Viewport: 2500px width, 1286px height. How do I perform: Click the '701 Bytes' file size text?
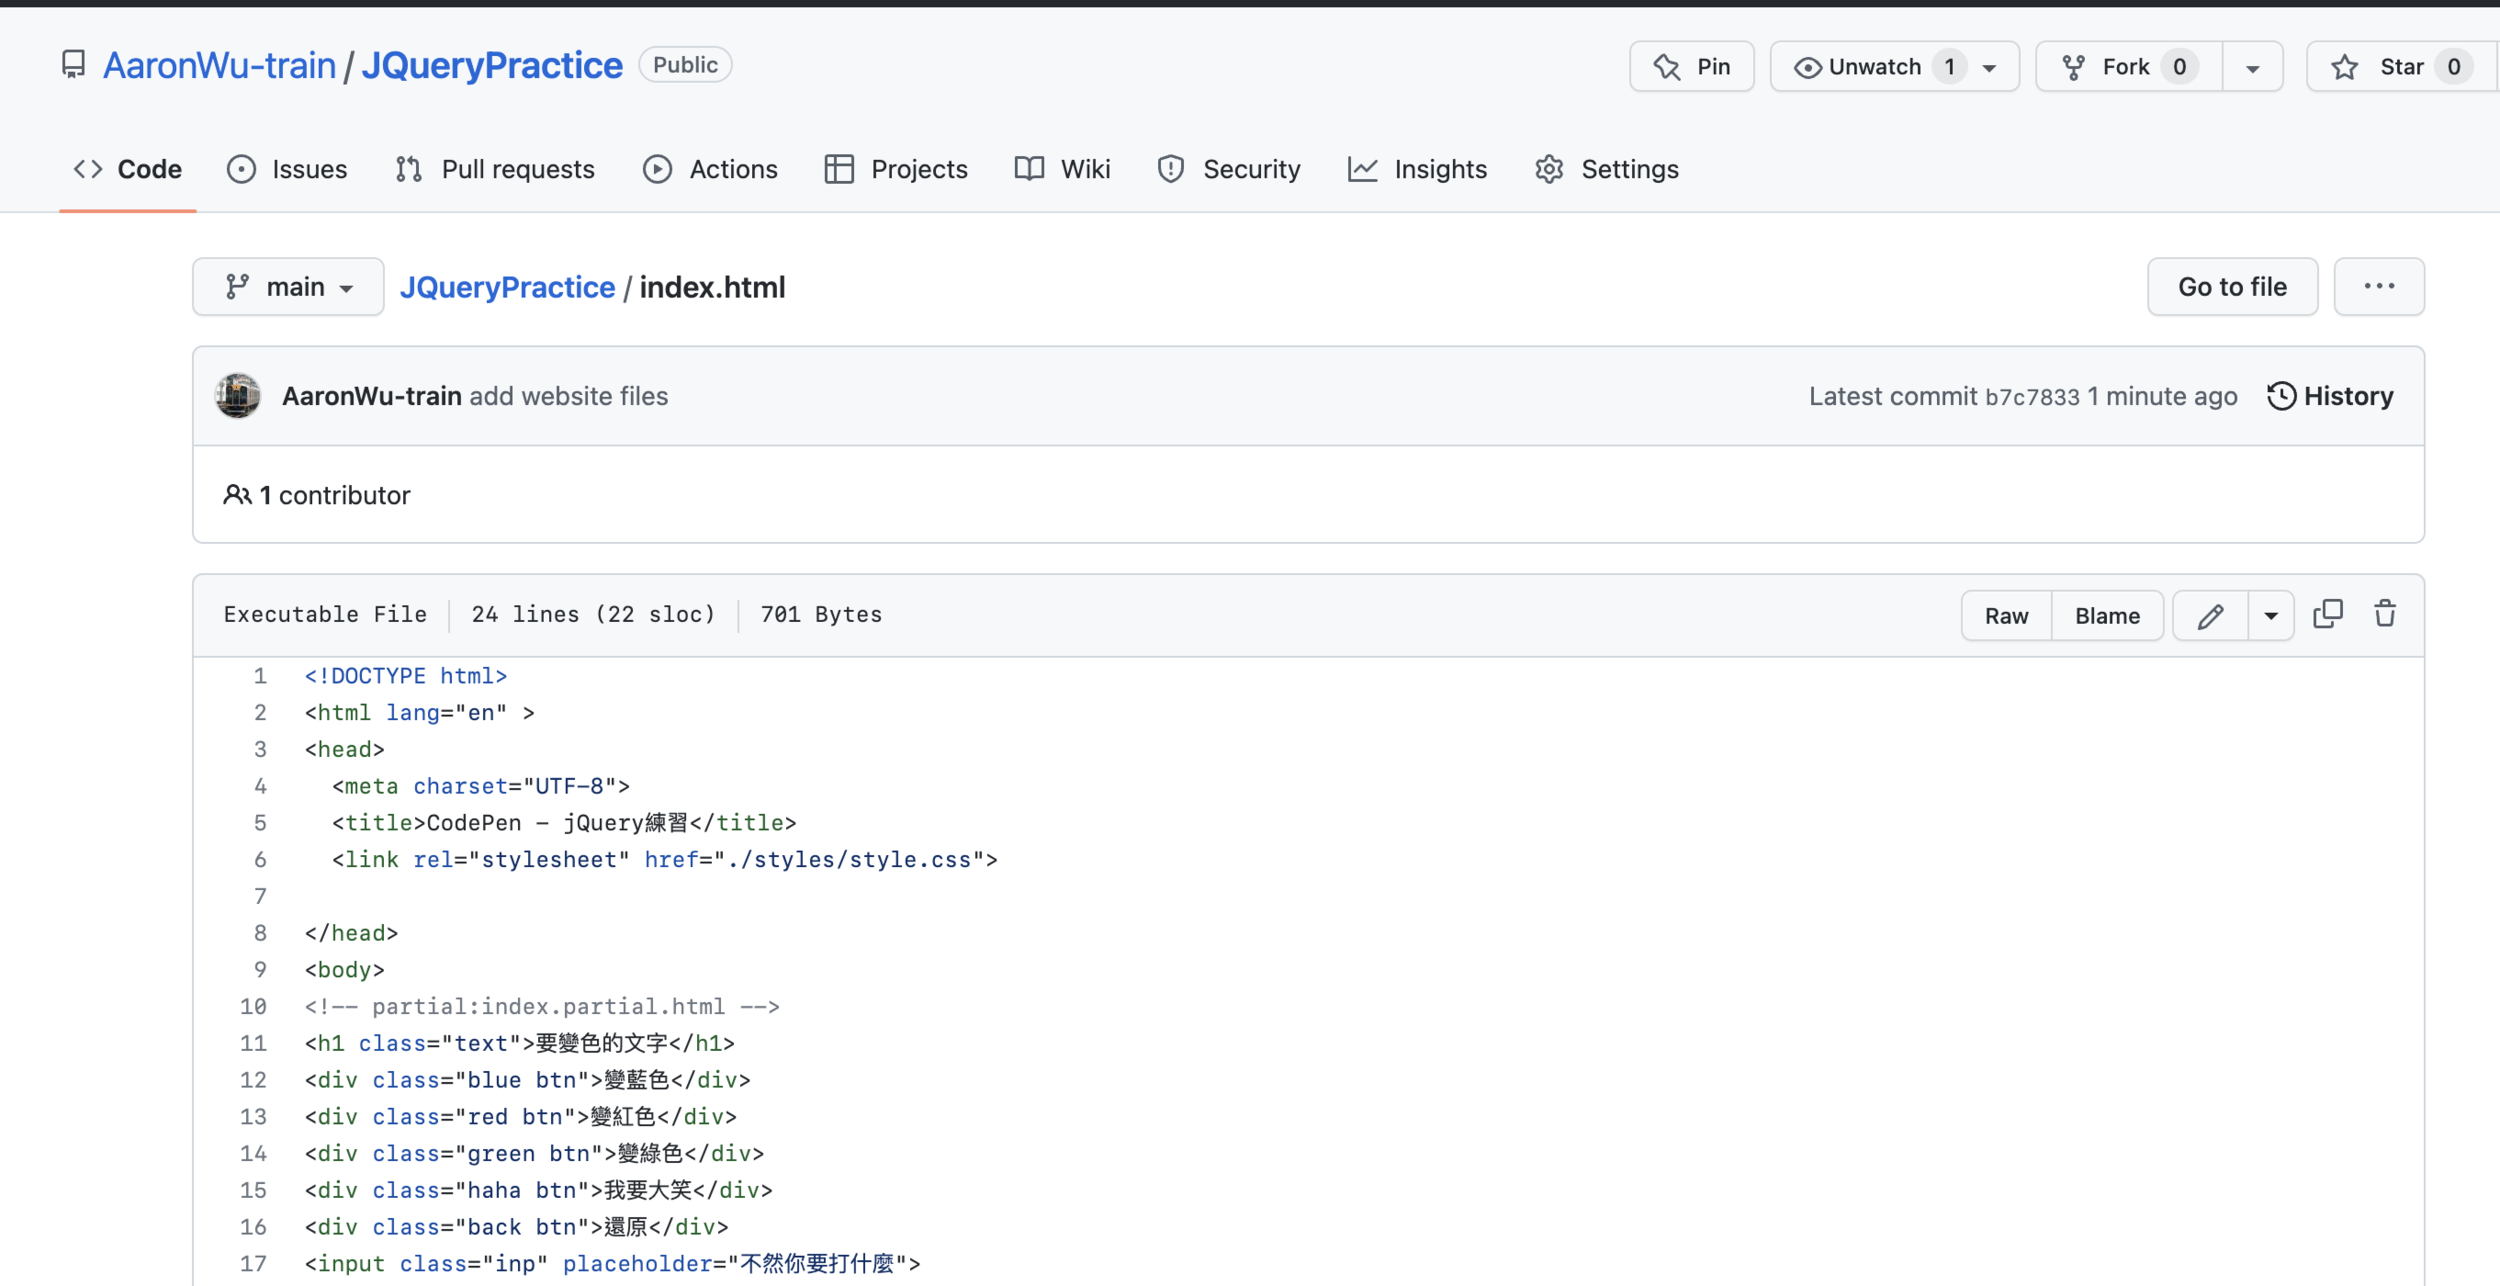[x=821, y=615]
